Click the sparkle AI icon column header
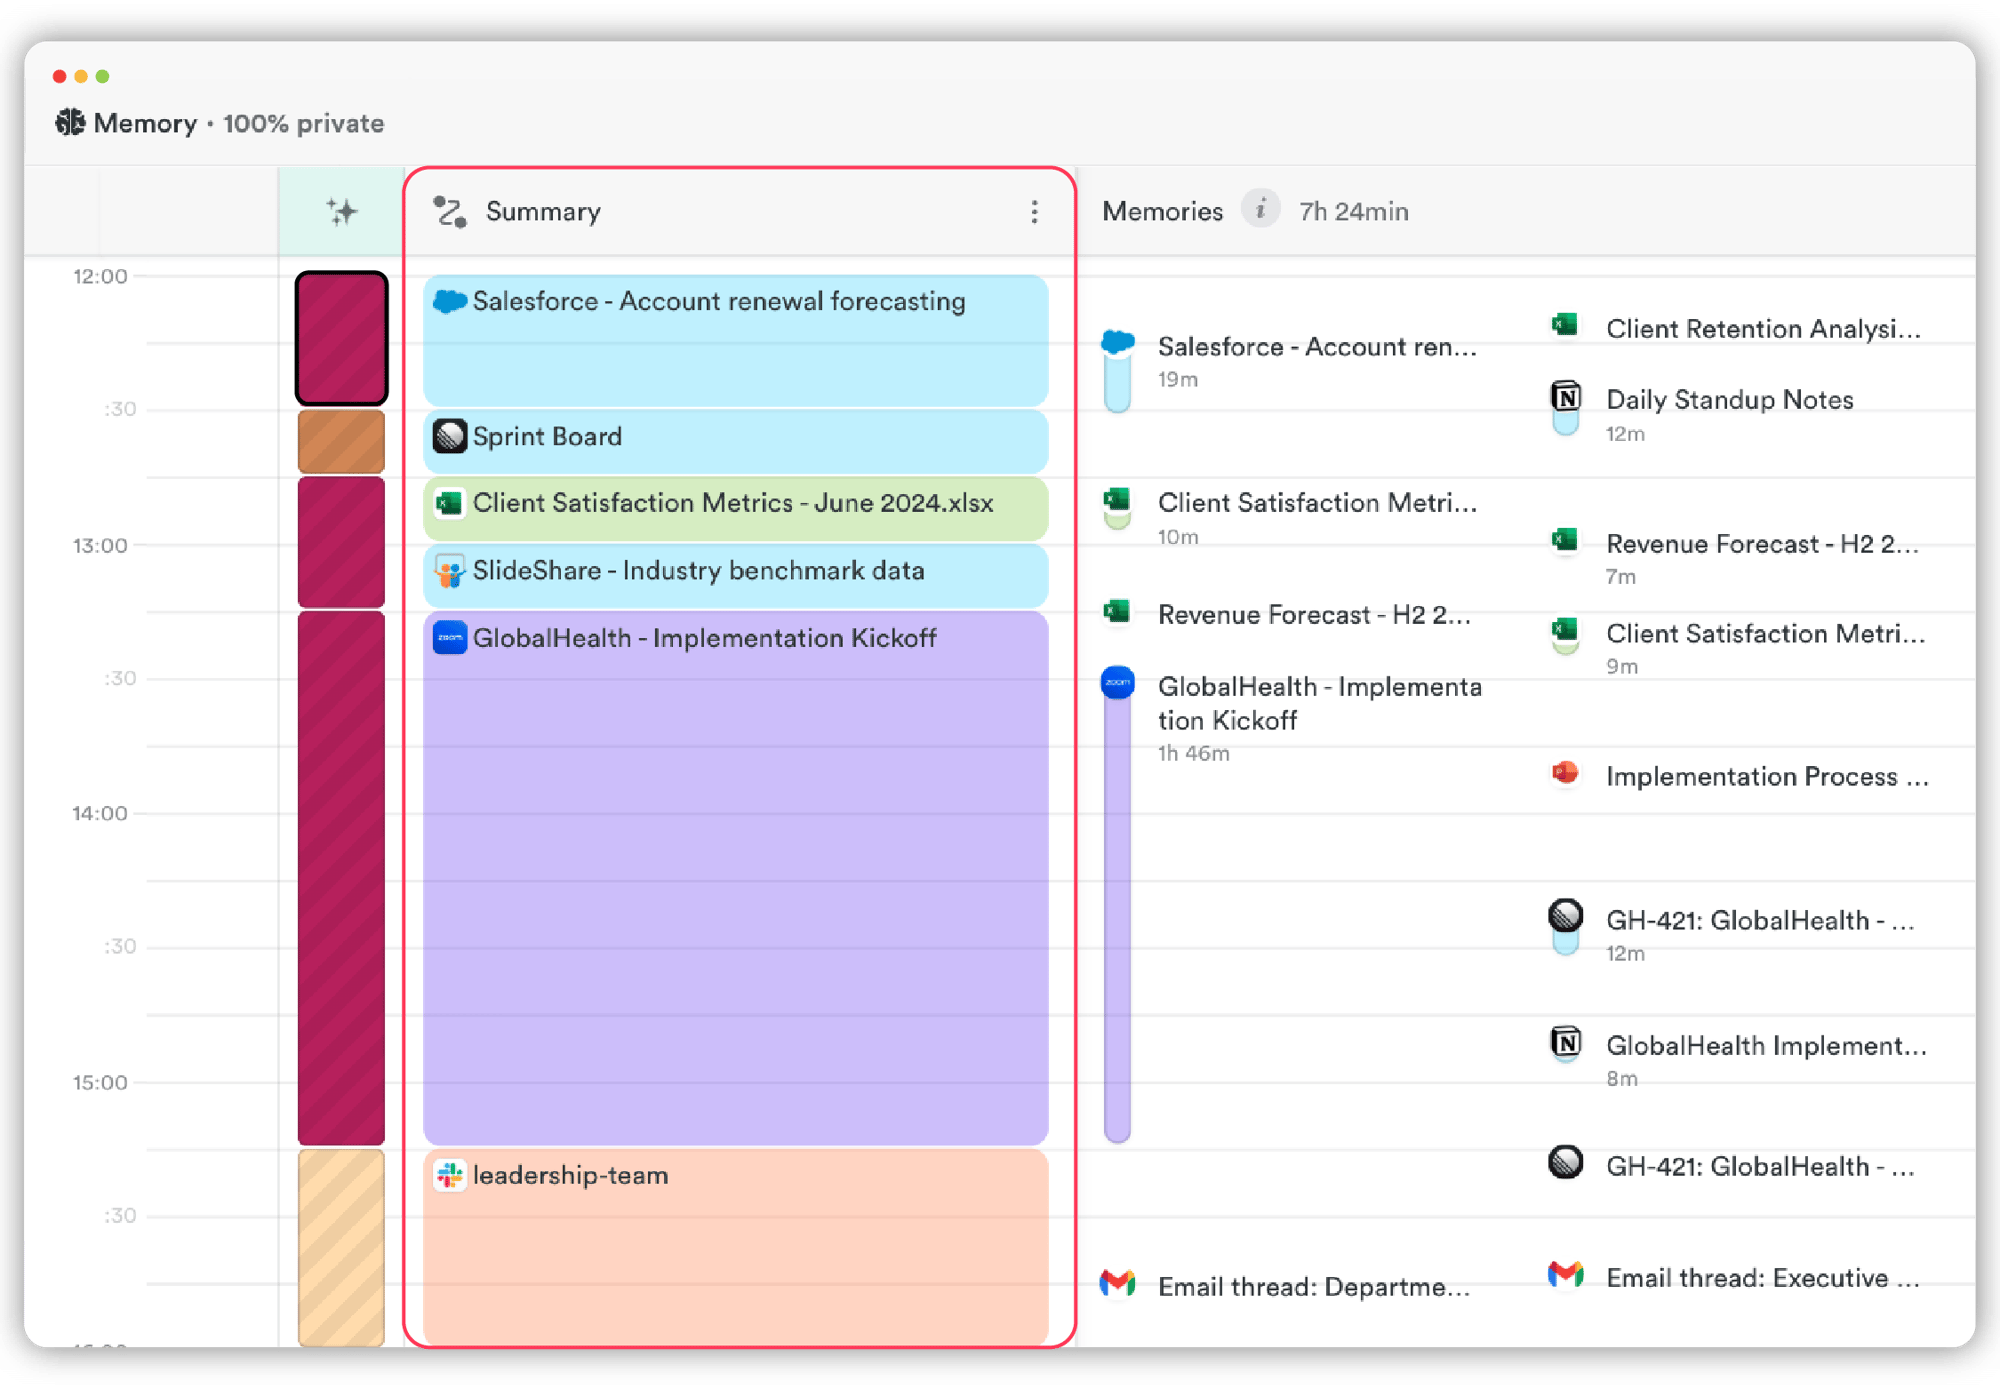Viewport: 2000px width, 1389px height. (342, 212)
